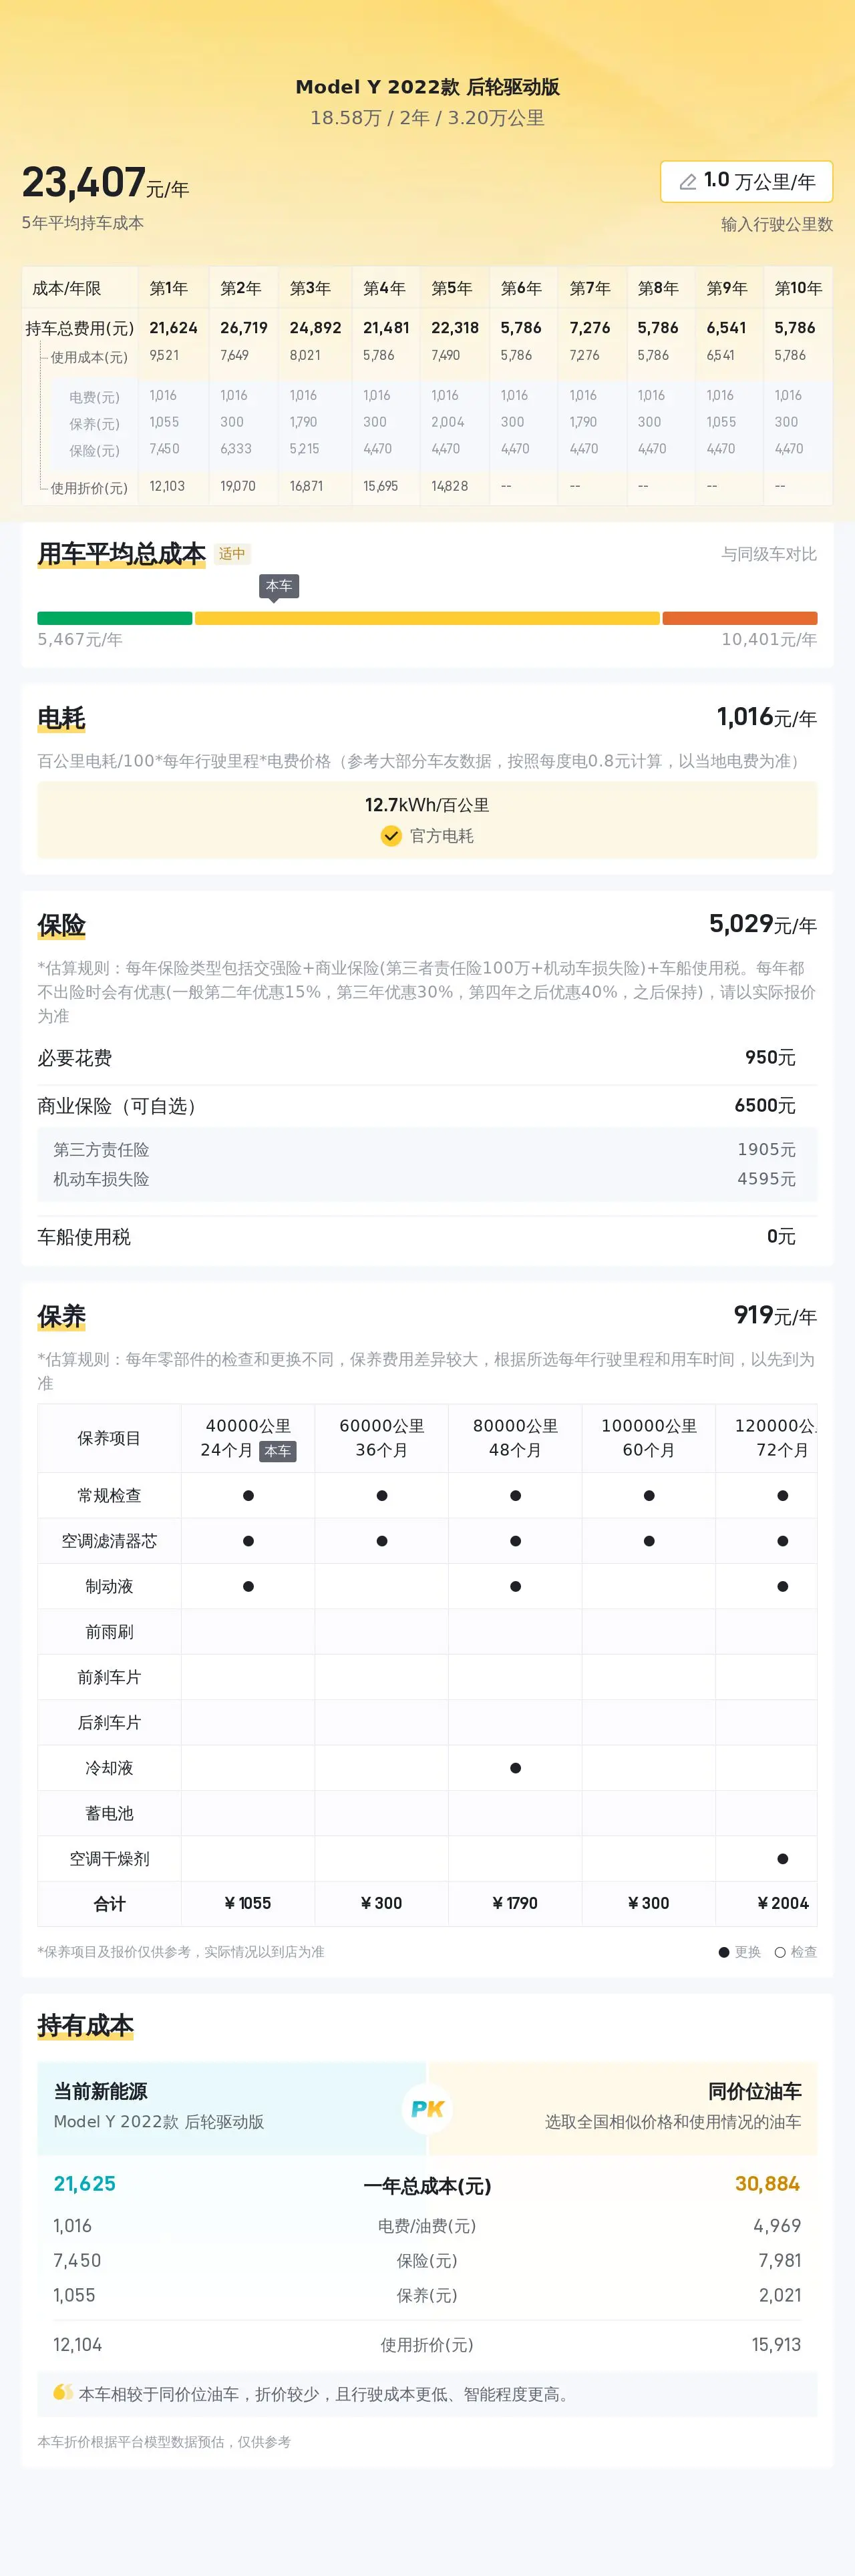855x2576 pixels.
Task: Click the ¥2004 maintenance total
Action: click(x=783, y=1903)
